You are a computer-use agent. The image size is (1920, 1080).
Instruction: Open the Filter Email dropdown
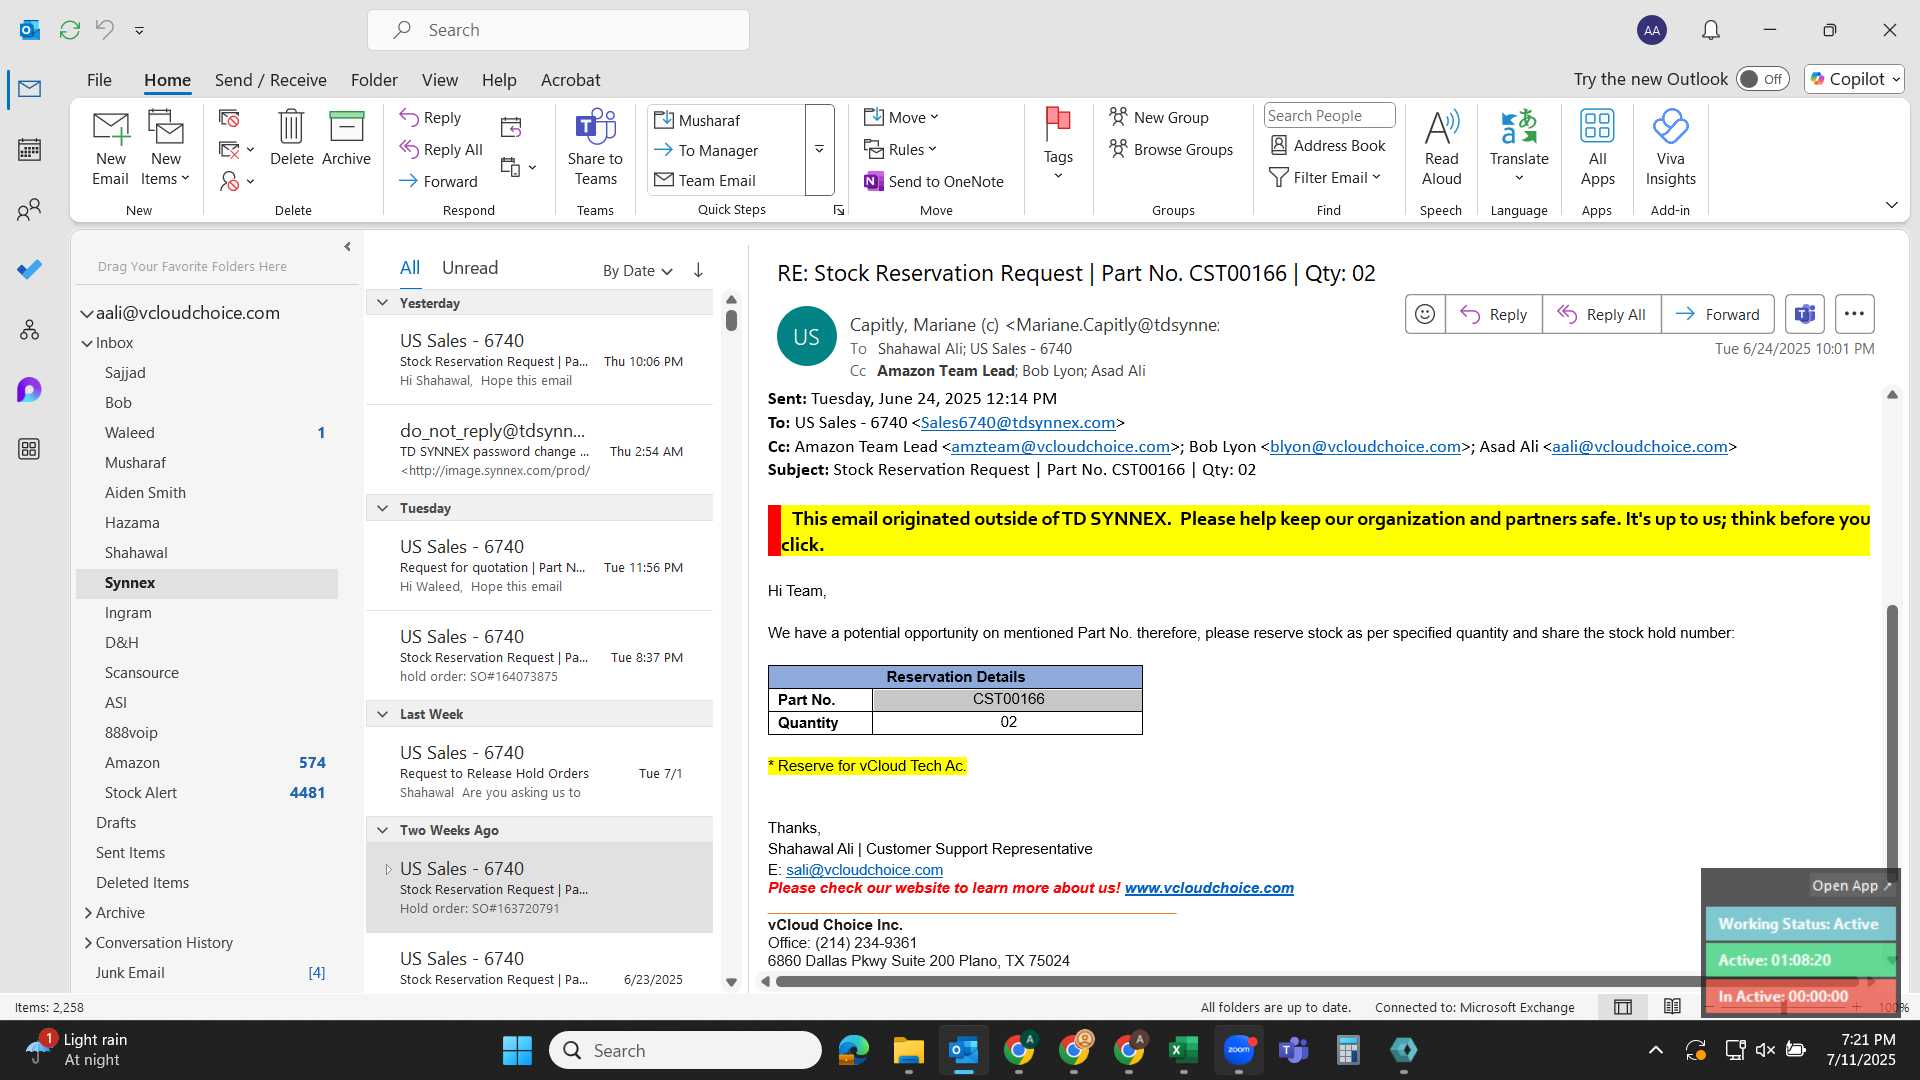(1325, 177)
